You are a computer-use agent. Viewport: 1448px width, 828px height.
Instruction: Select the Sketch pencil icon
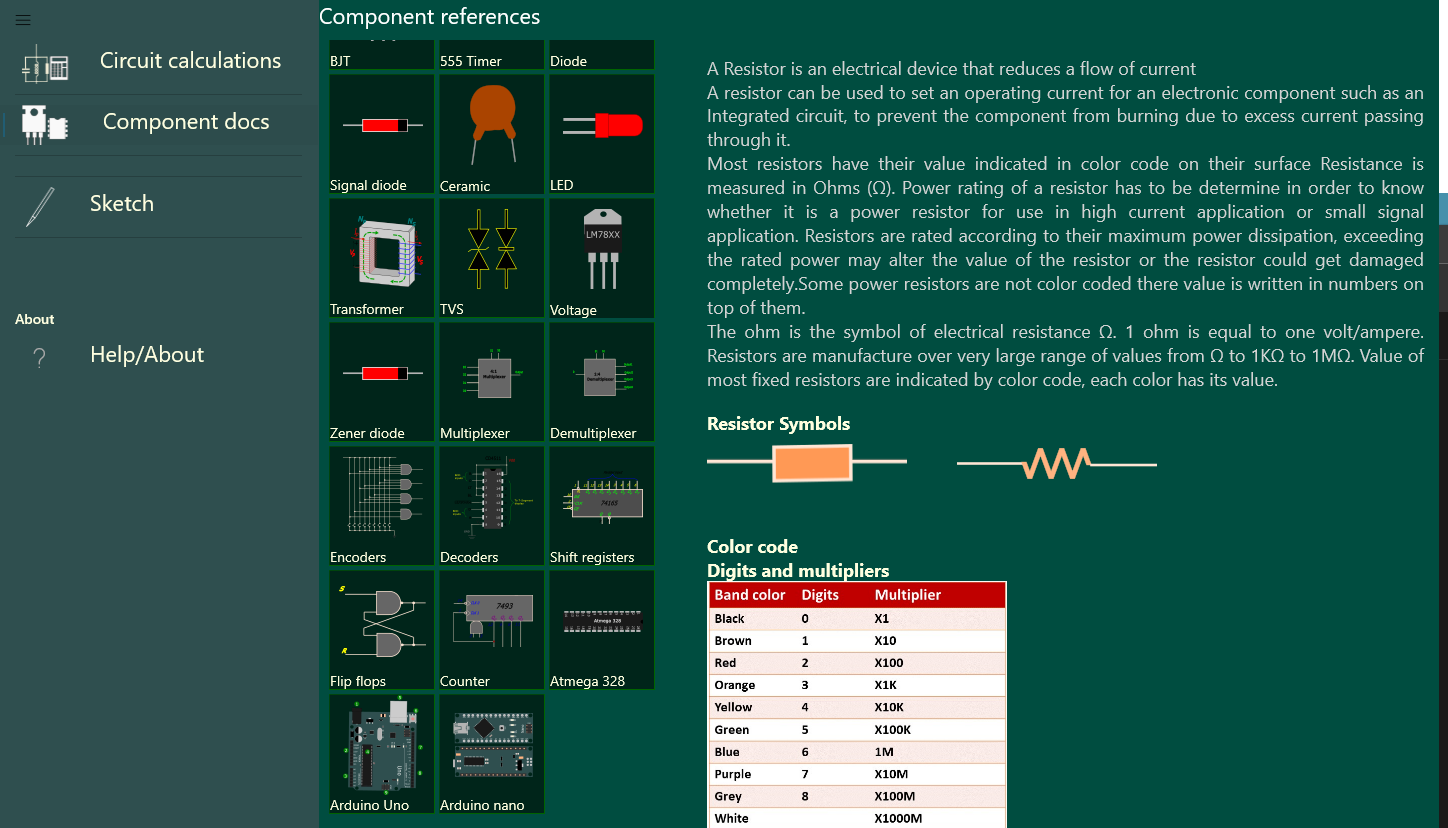(38, 203)
